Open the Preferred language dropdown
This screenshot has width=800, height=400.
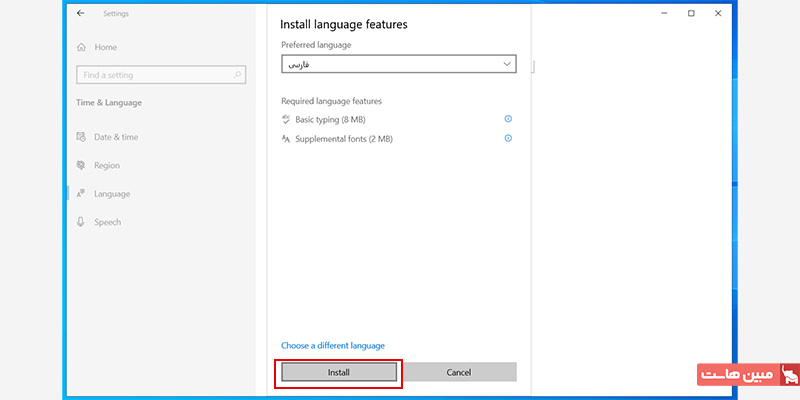tap(398, 64)
